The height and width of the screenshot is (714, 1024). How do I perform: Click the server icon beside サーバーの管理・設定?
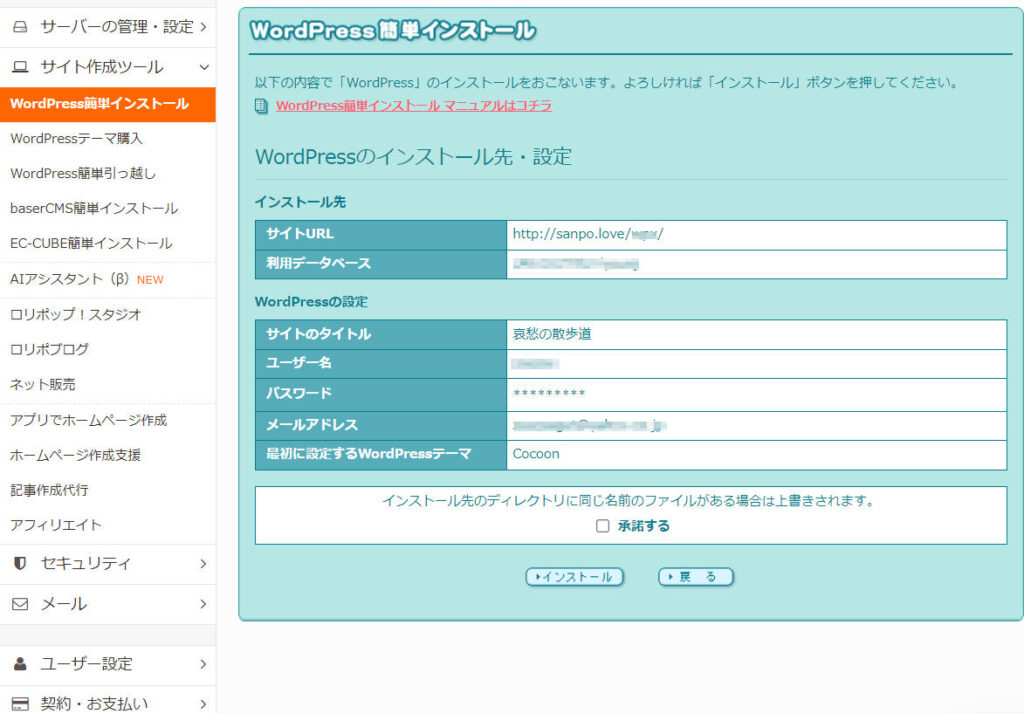coord(20,27)
